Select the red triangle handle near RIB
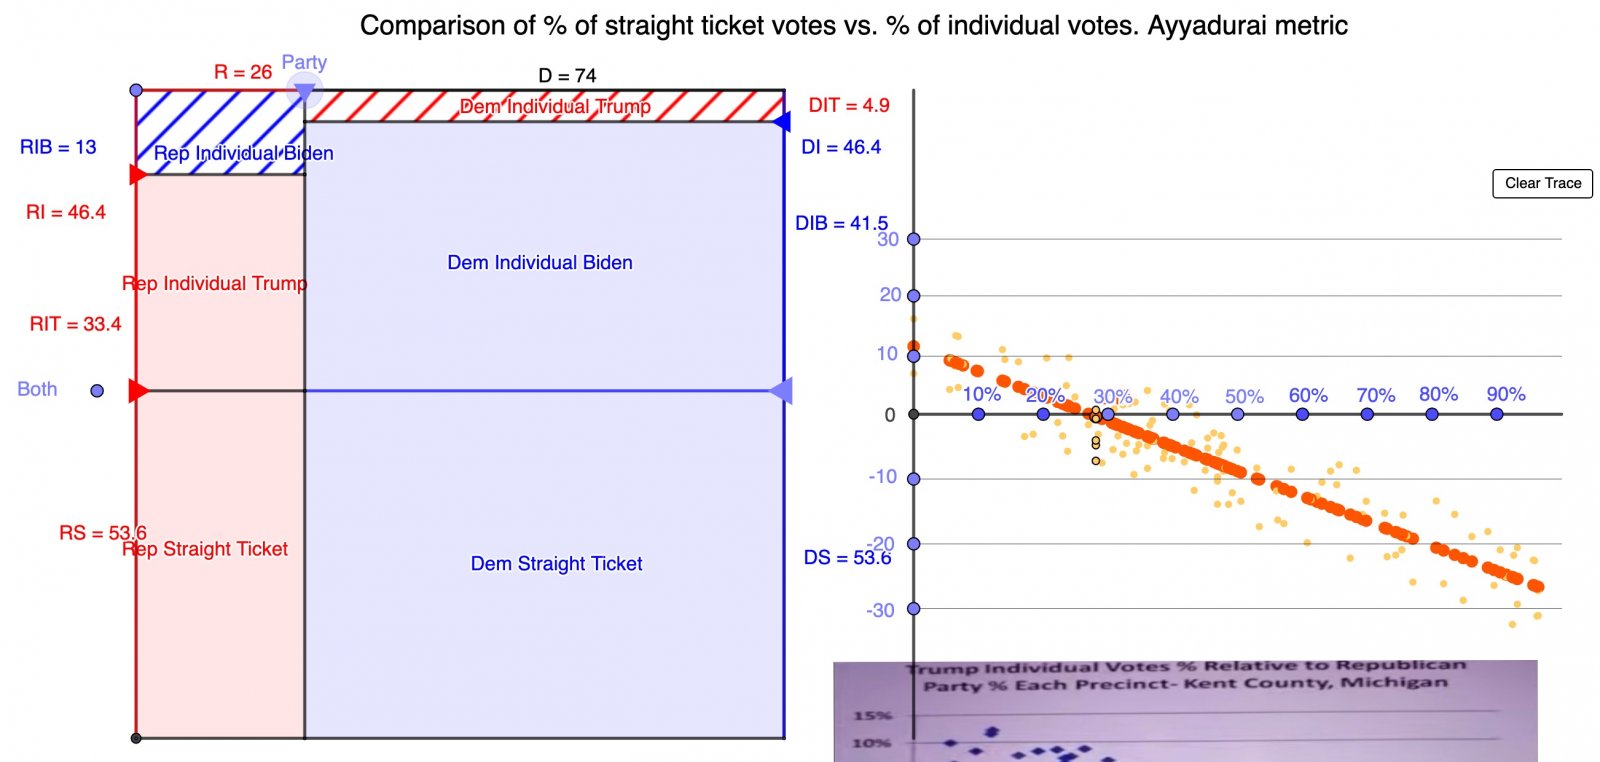 (138, 175)
